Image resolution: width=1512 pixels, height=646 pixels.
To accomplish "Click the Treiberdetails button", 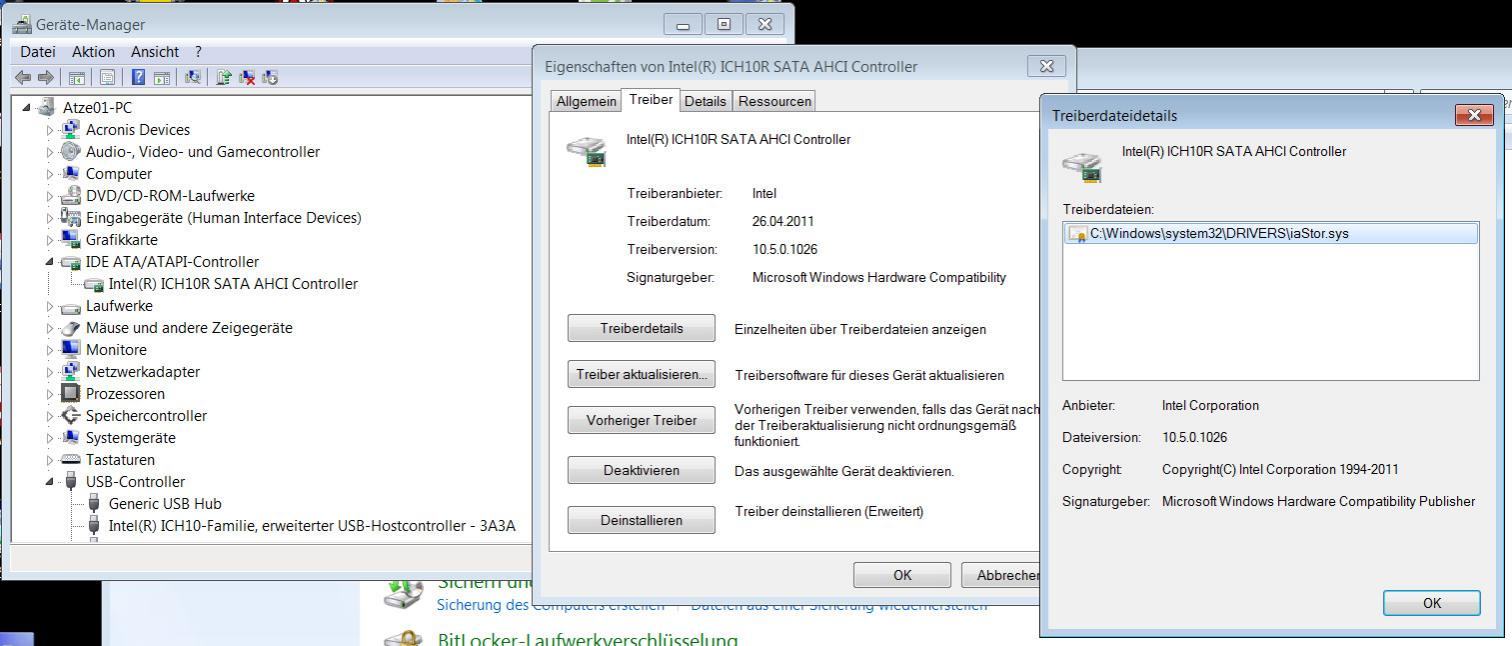I will [641, 328].
